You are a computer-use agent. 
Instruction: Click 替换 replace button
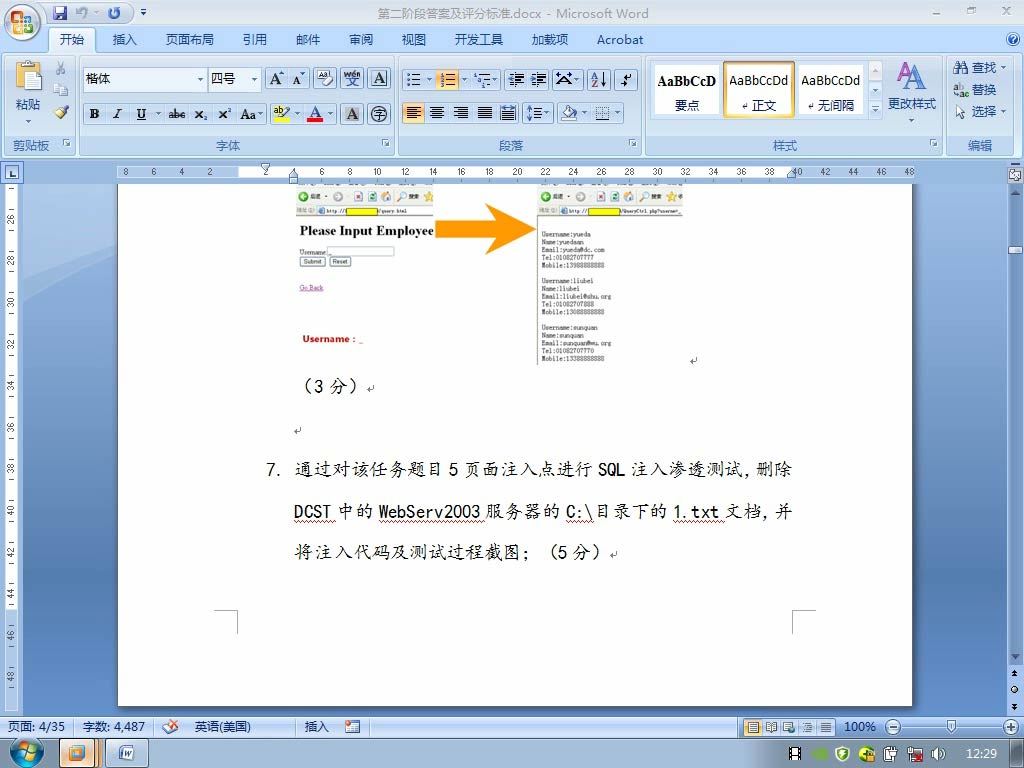tap(974, 90)
